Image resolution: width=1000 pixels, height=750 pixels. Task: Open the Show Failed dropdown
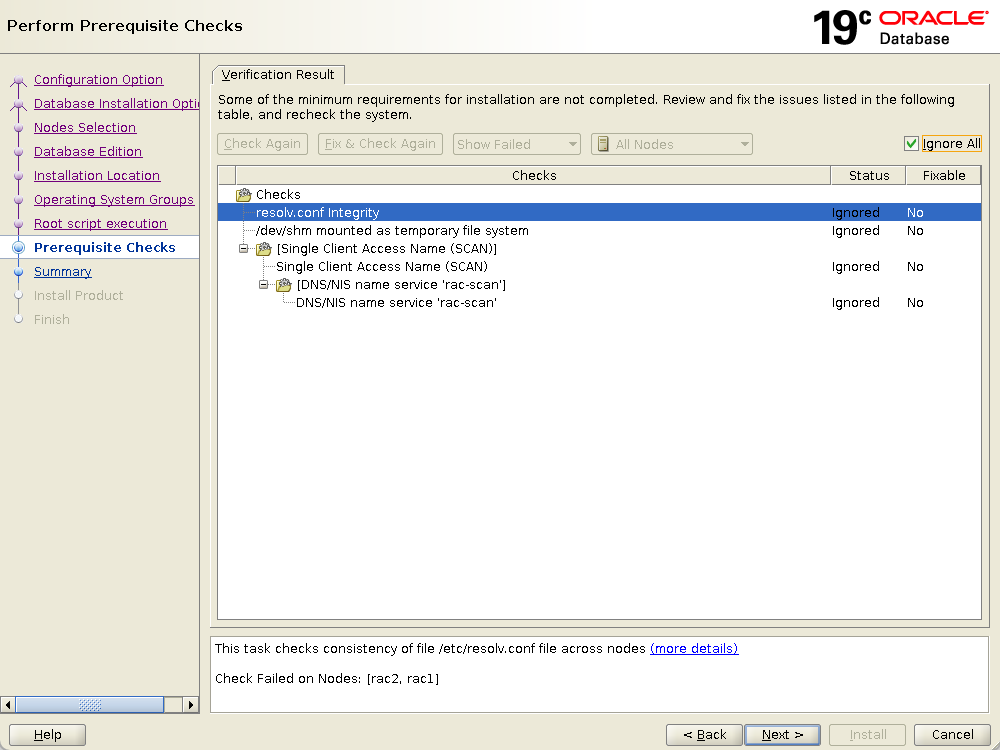pyautogui.click(x=516, y=144)
